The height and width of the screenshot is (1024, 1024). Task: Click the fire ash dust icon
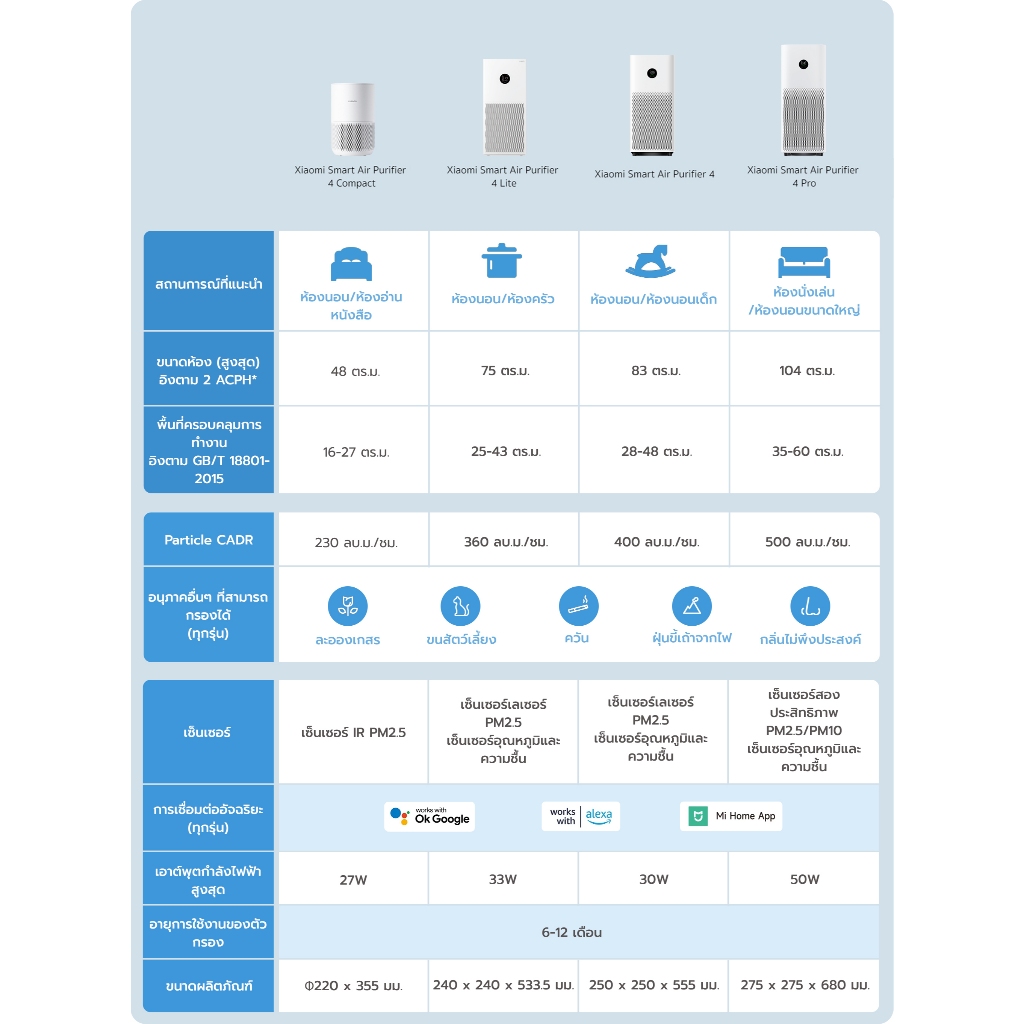click(691, 605)
